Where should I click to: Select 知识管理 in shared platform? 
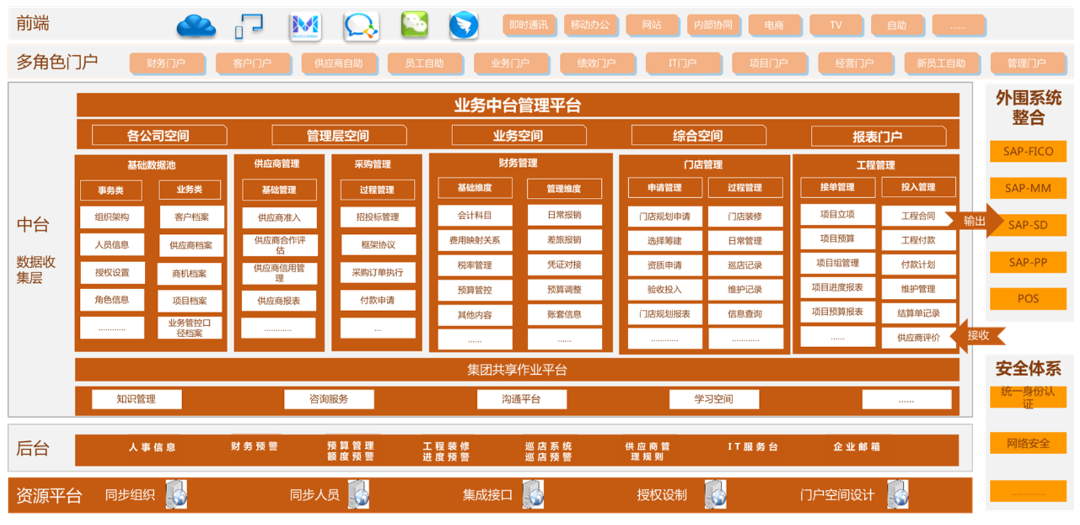tap(136, 400)
